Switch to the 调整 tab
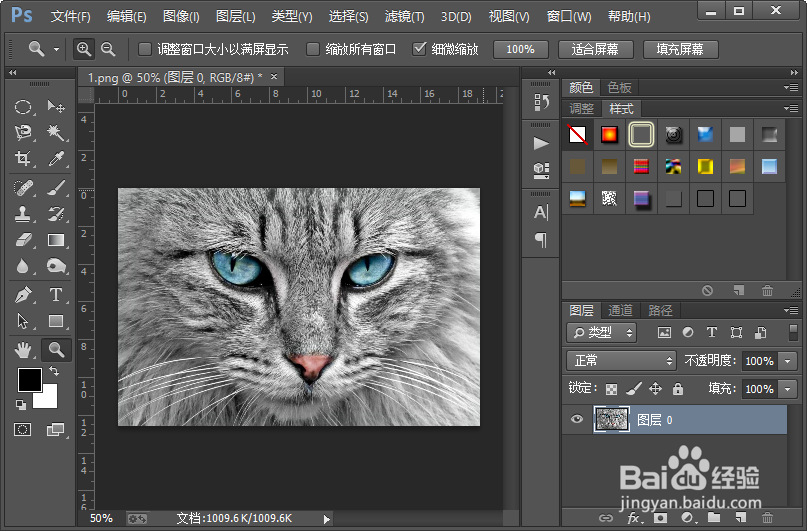The image size is (807, 531). (x=582, y=109)
